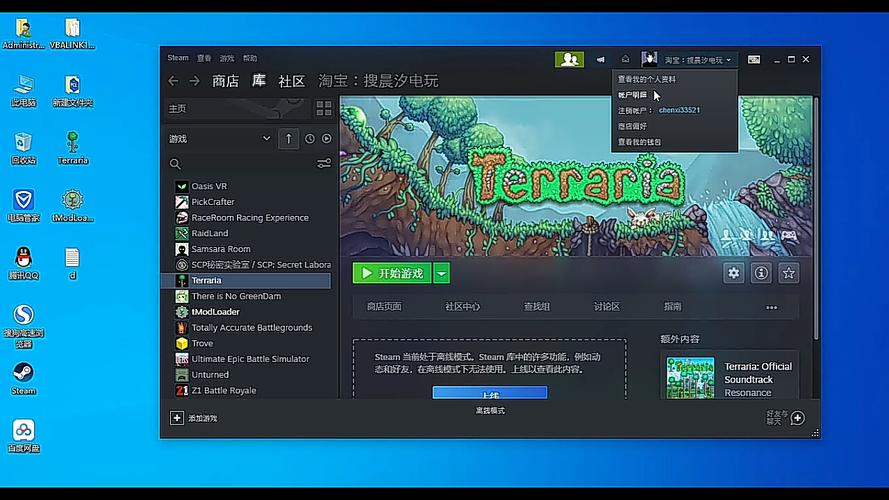Open launch options dropdown beside play button

(442, 273)
